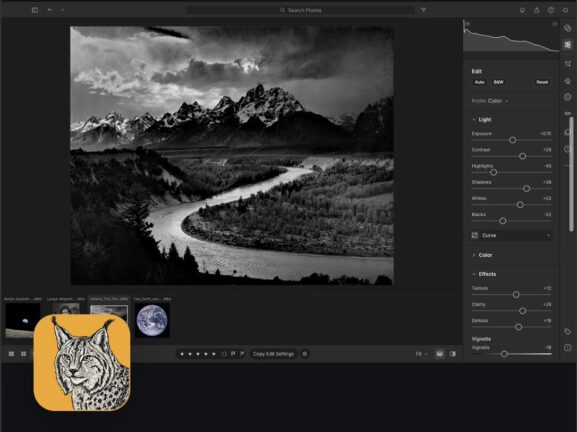Toggle the left panel layout icon

35,10
